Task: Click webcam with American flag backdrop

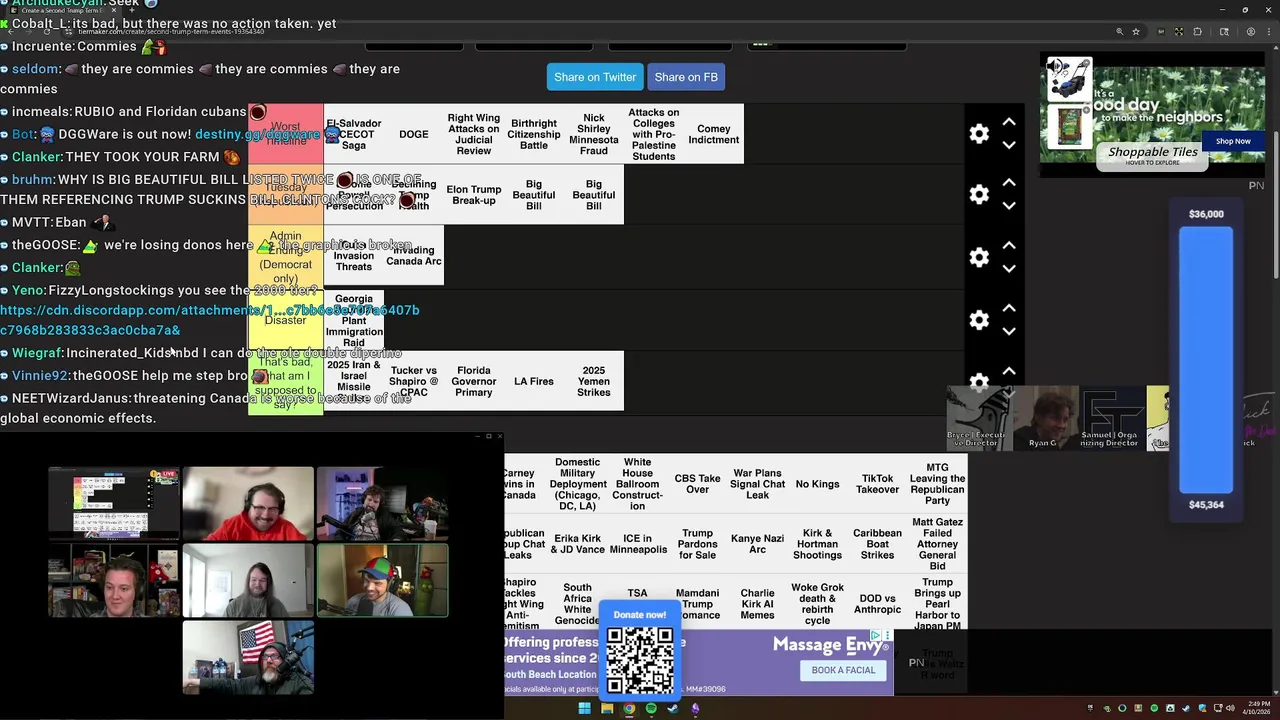Action: [248, 657]
